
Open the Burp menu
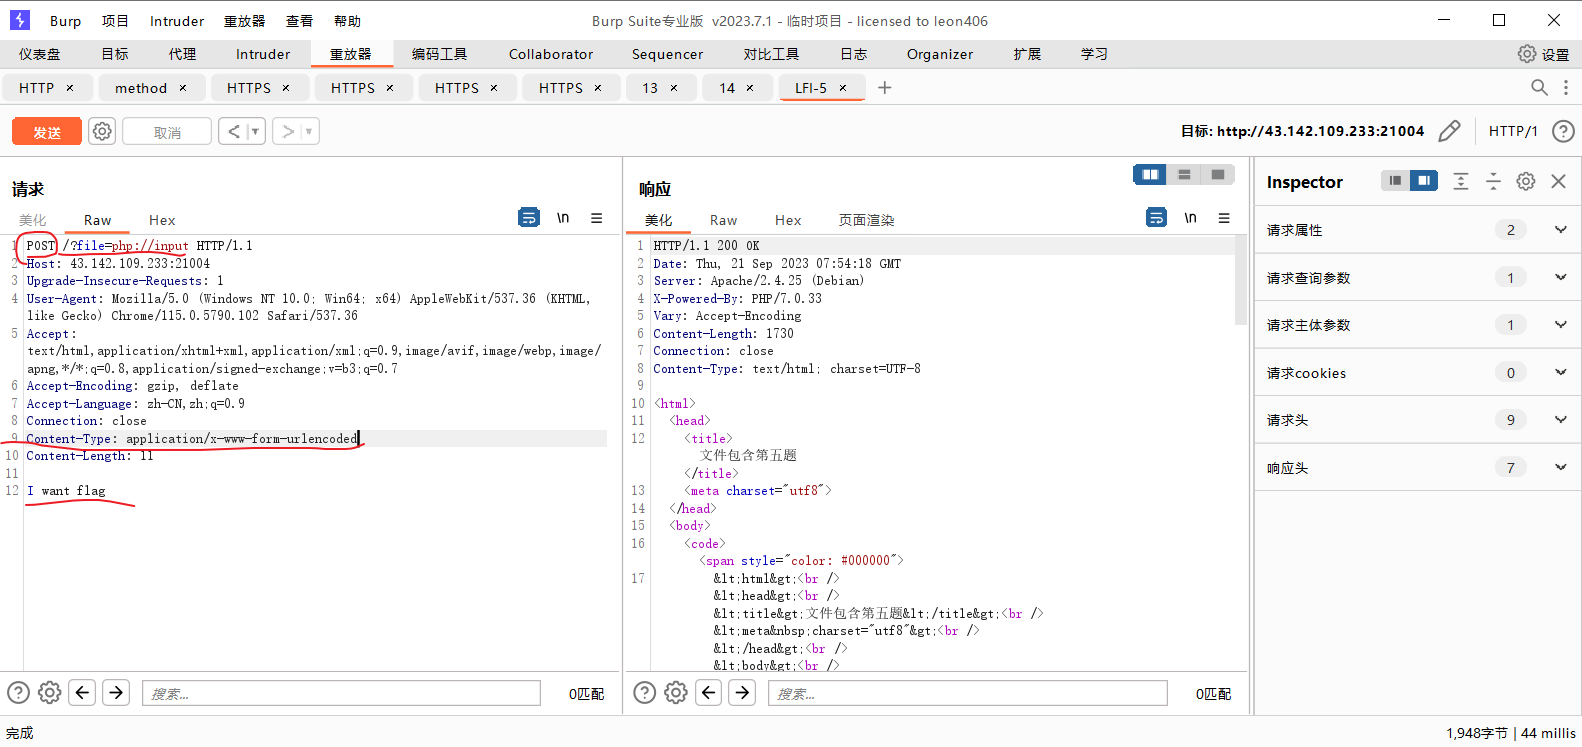65,21
